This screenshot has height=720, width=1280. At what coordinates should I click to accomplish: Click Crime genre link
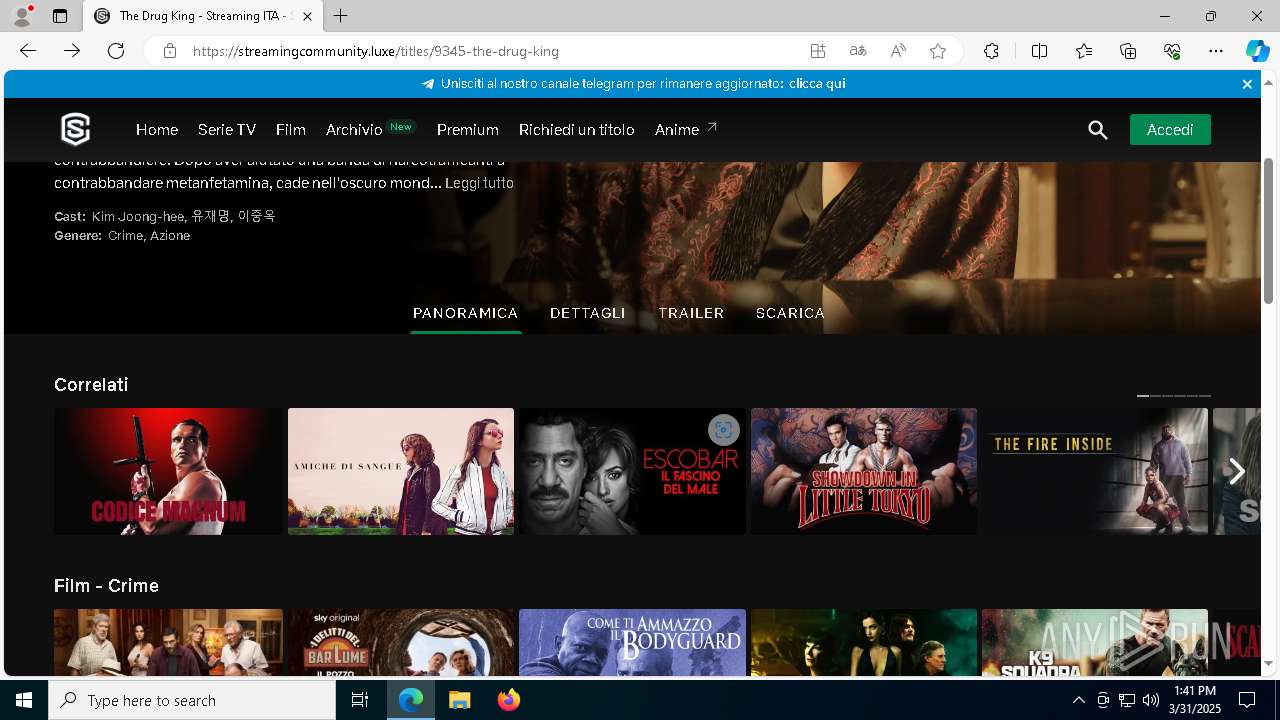click(125, 236)
